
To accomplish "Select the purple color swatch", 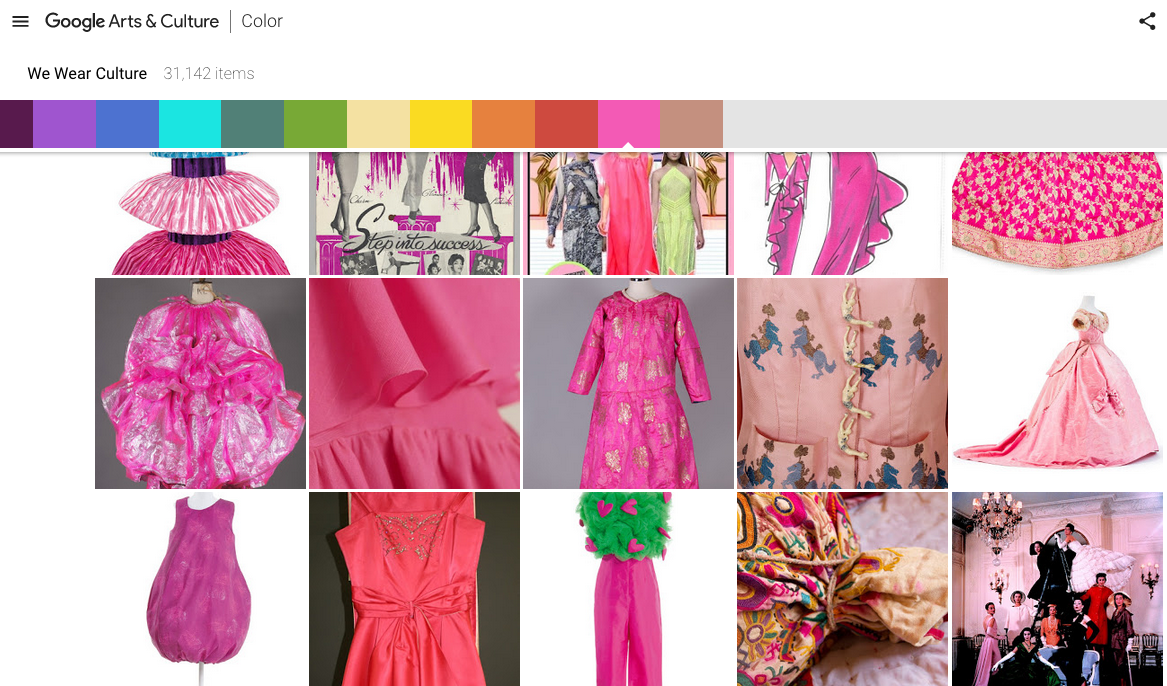I will (64, 124).
